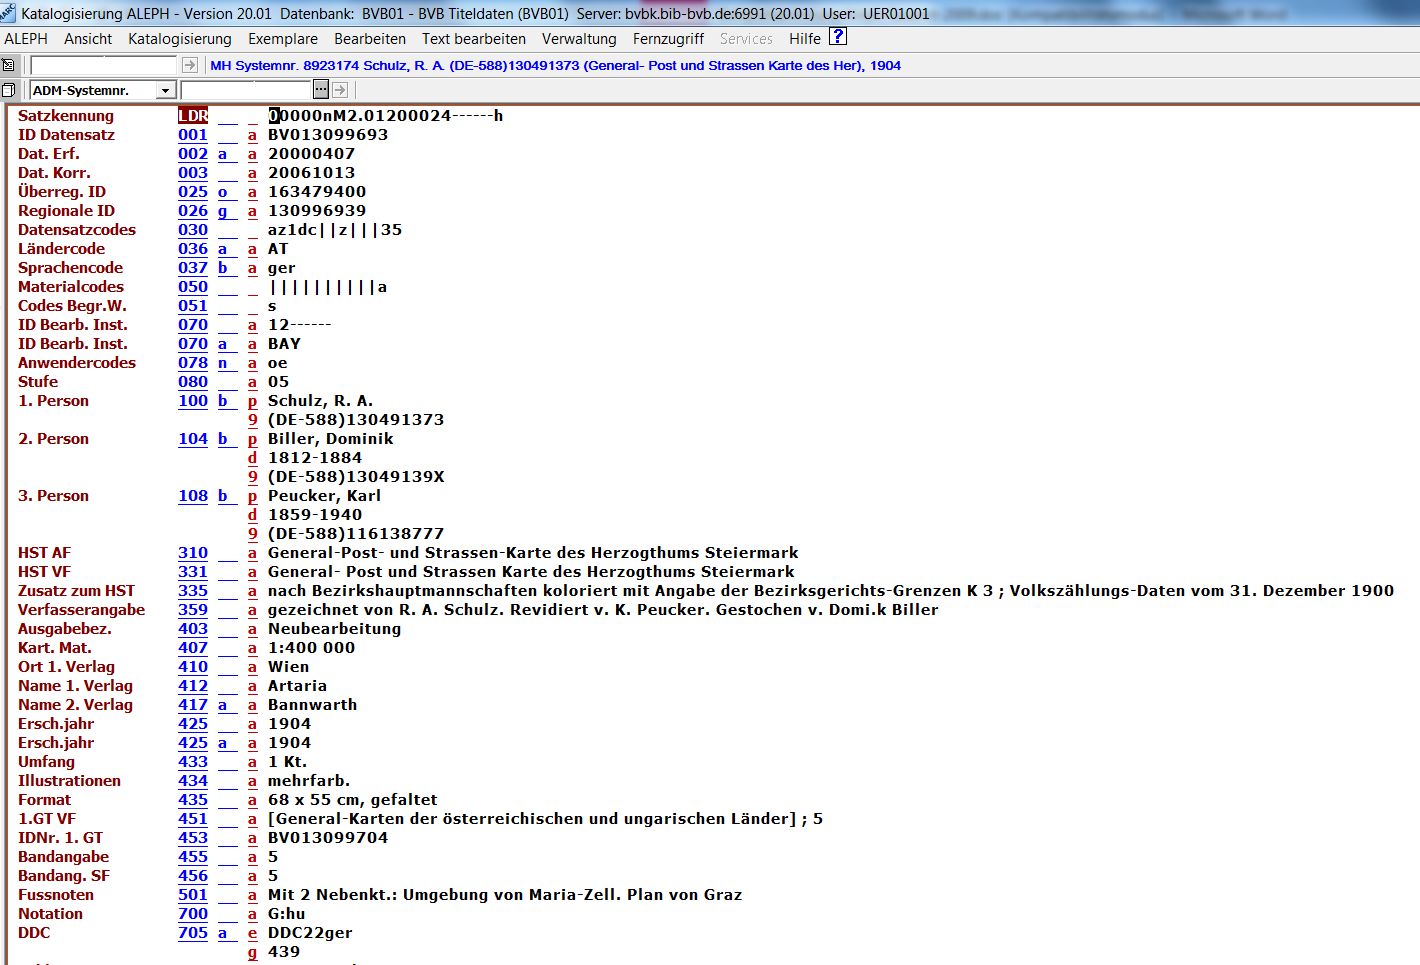Click the top record number input field
The image size is (1420, 965).
104,65
